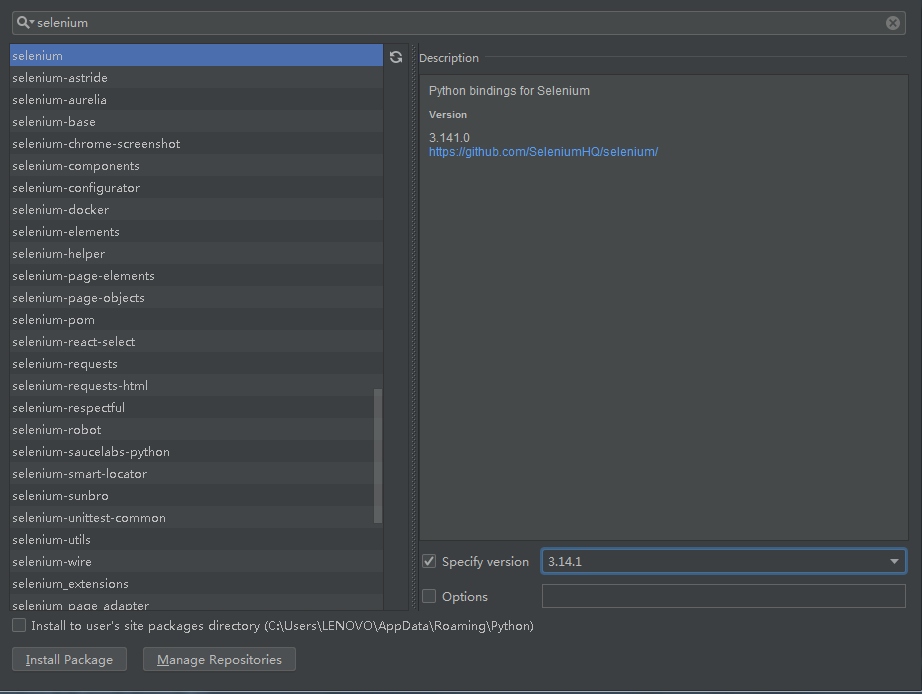
Task: Select selenium-elements package
Action: [196, 232]
